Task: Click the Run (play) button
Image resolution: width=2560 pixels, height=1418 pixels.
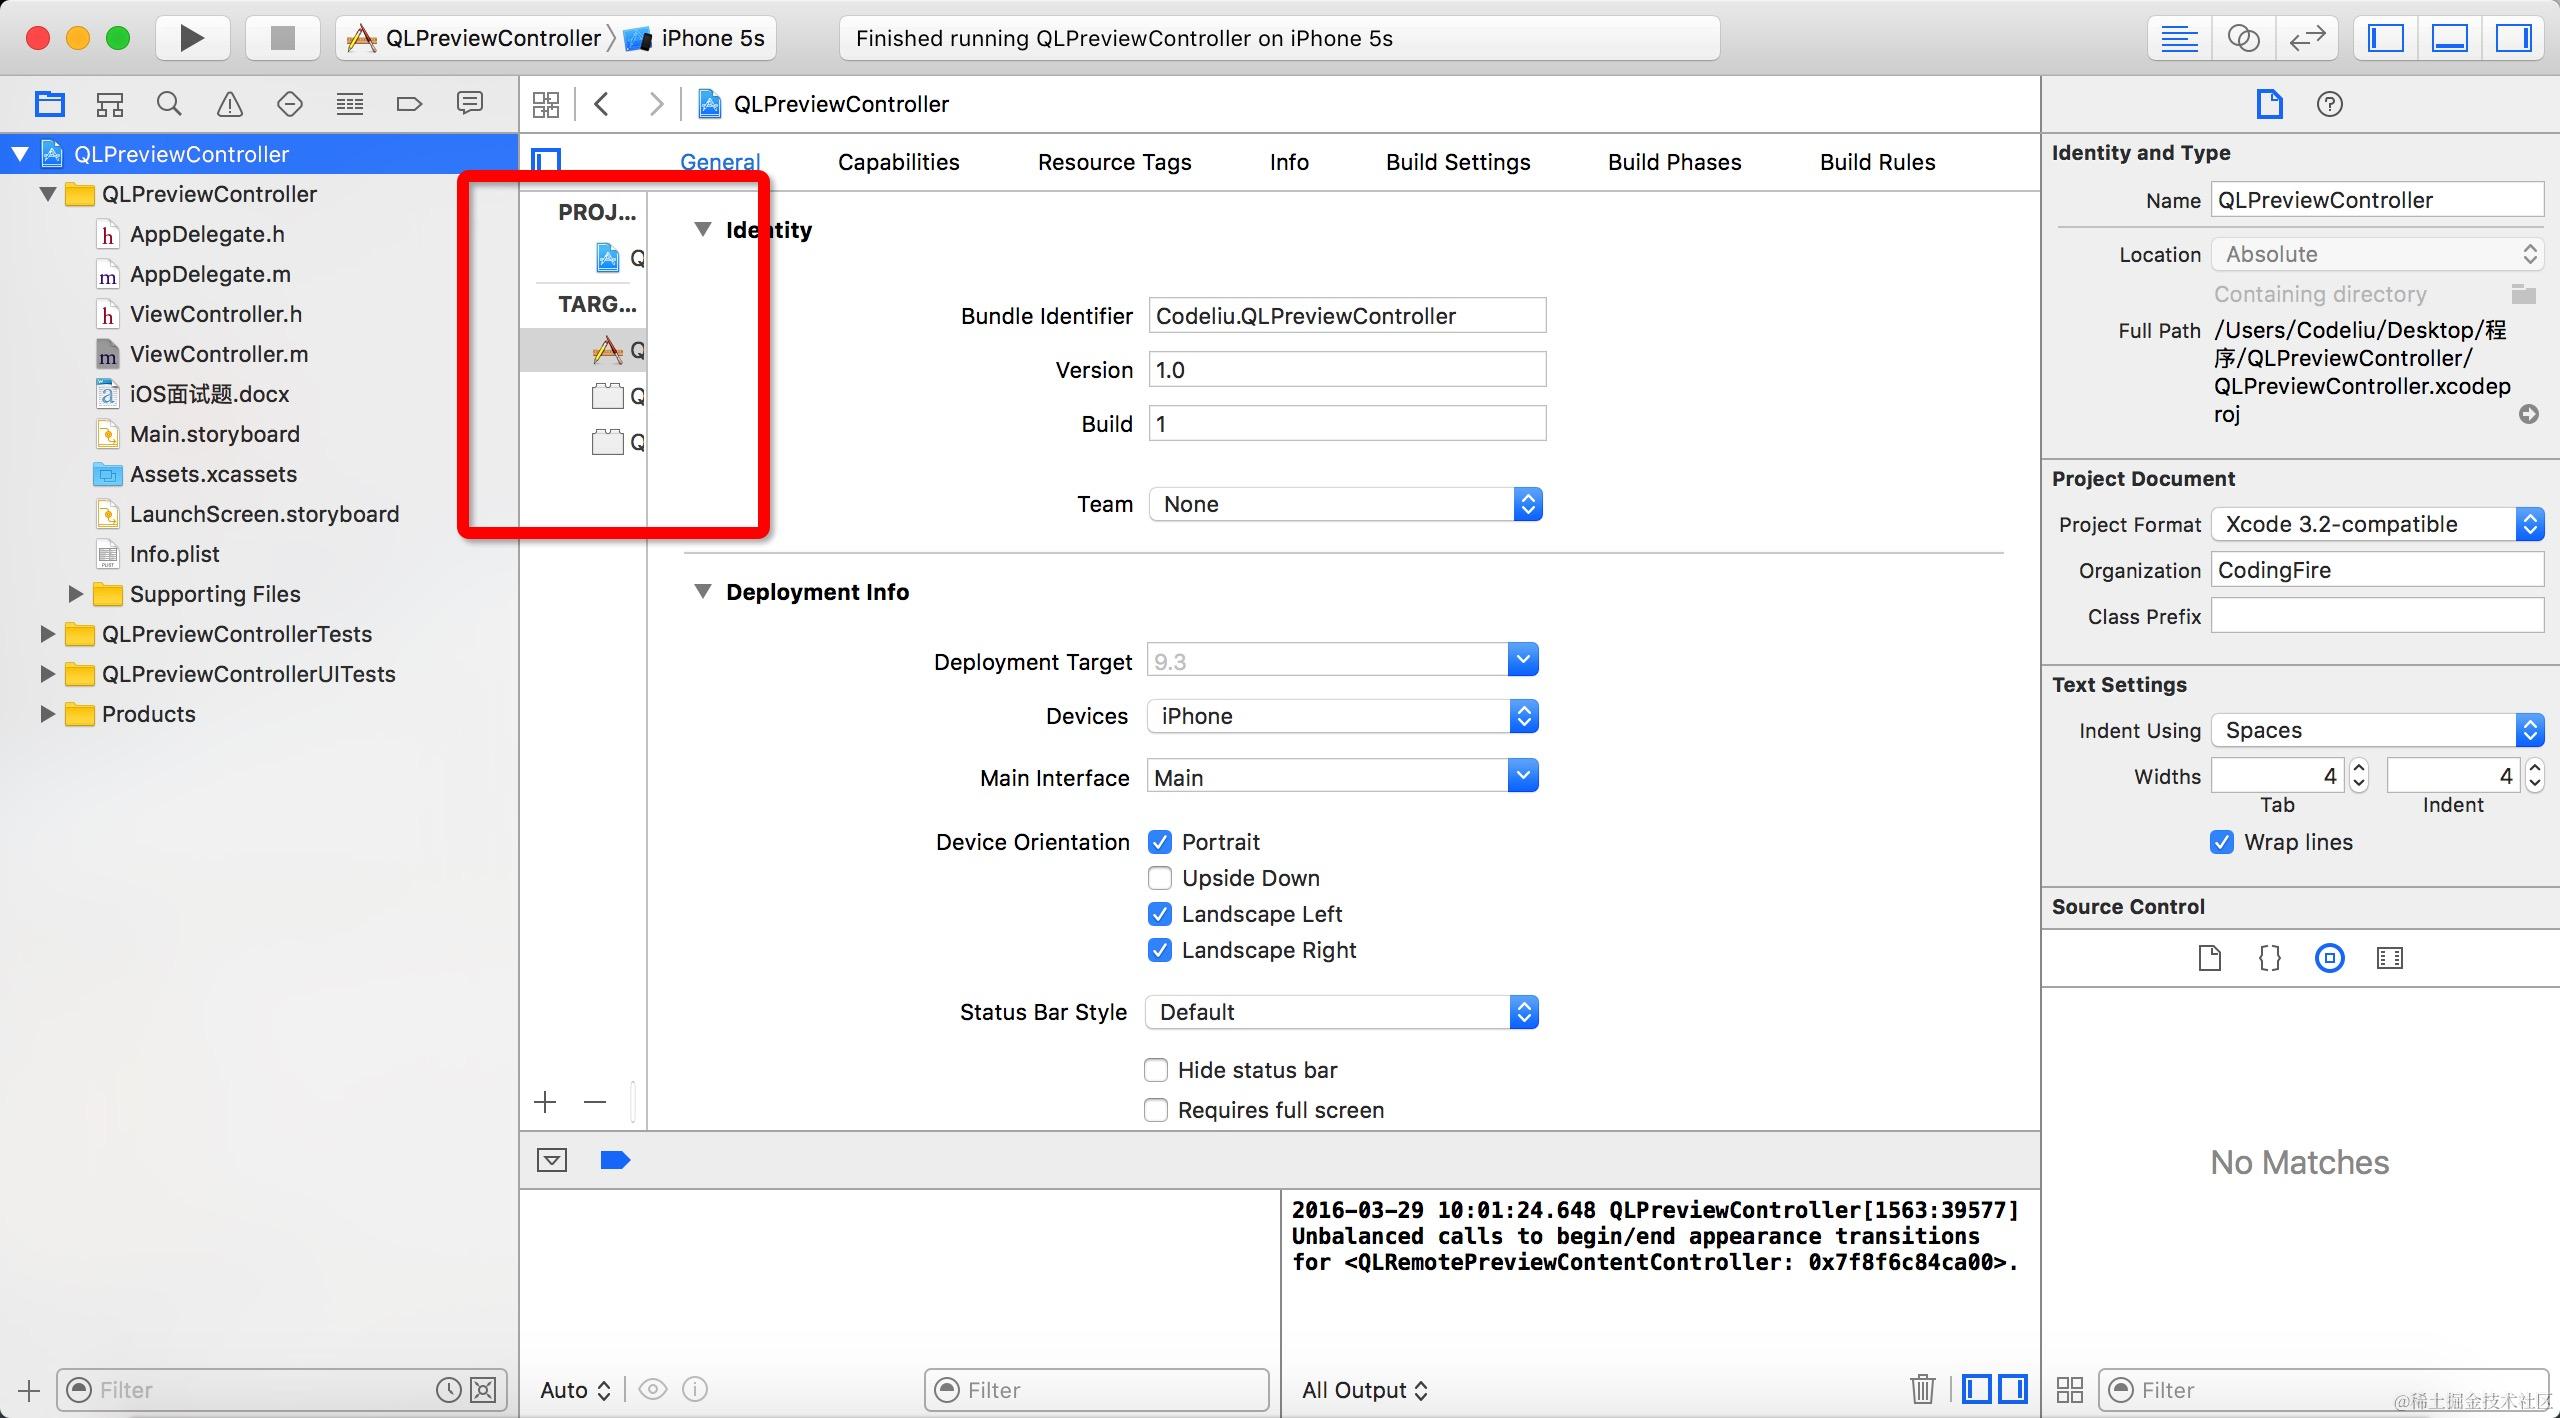Action: click(191, 38)
